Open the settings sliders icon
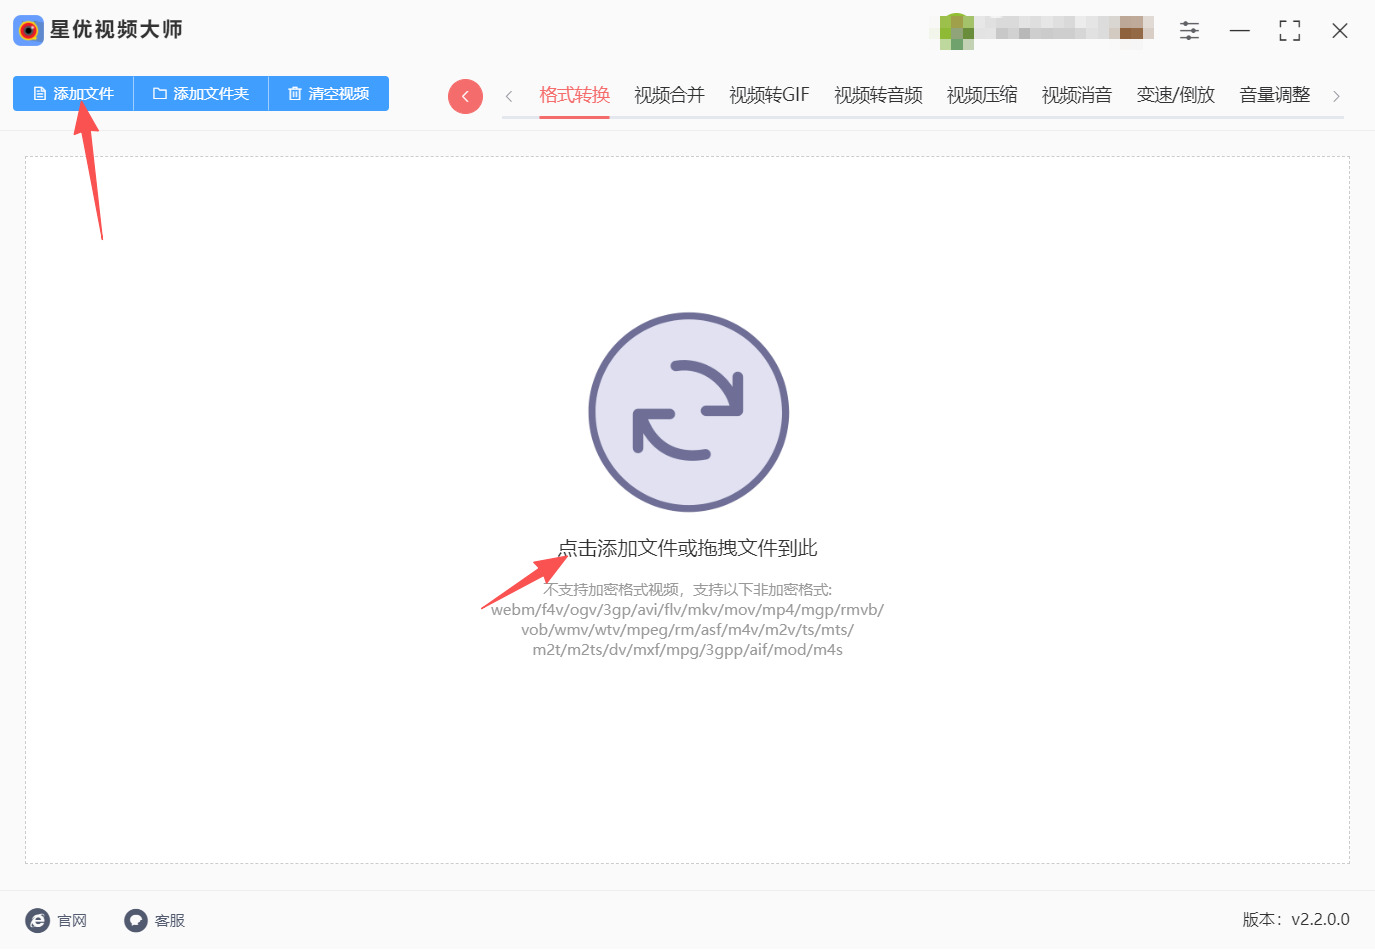The height and width of the screenshot is (950, 1375). click(1189, 31)
